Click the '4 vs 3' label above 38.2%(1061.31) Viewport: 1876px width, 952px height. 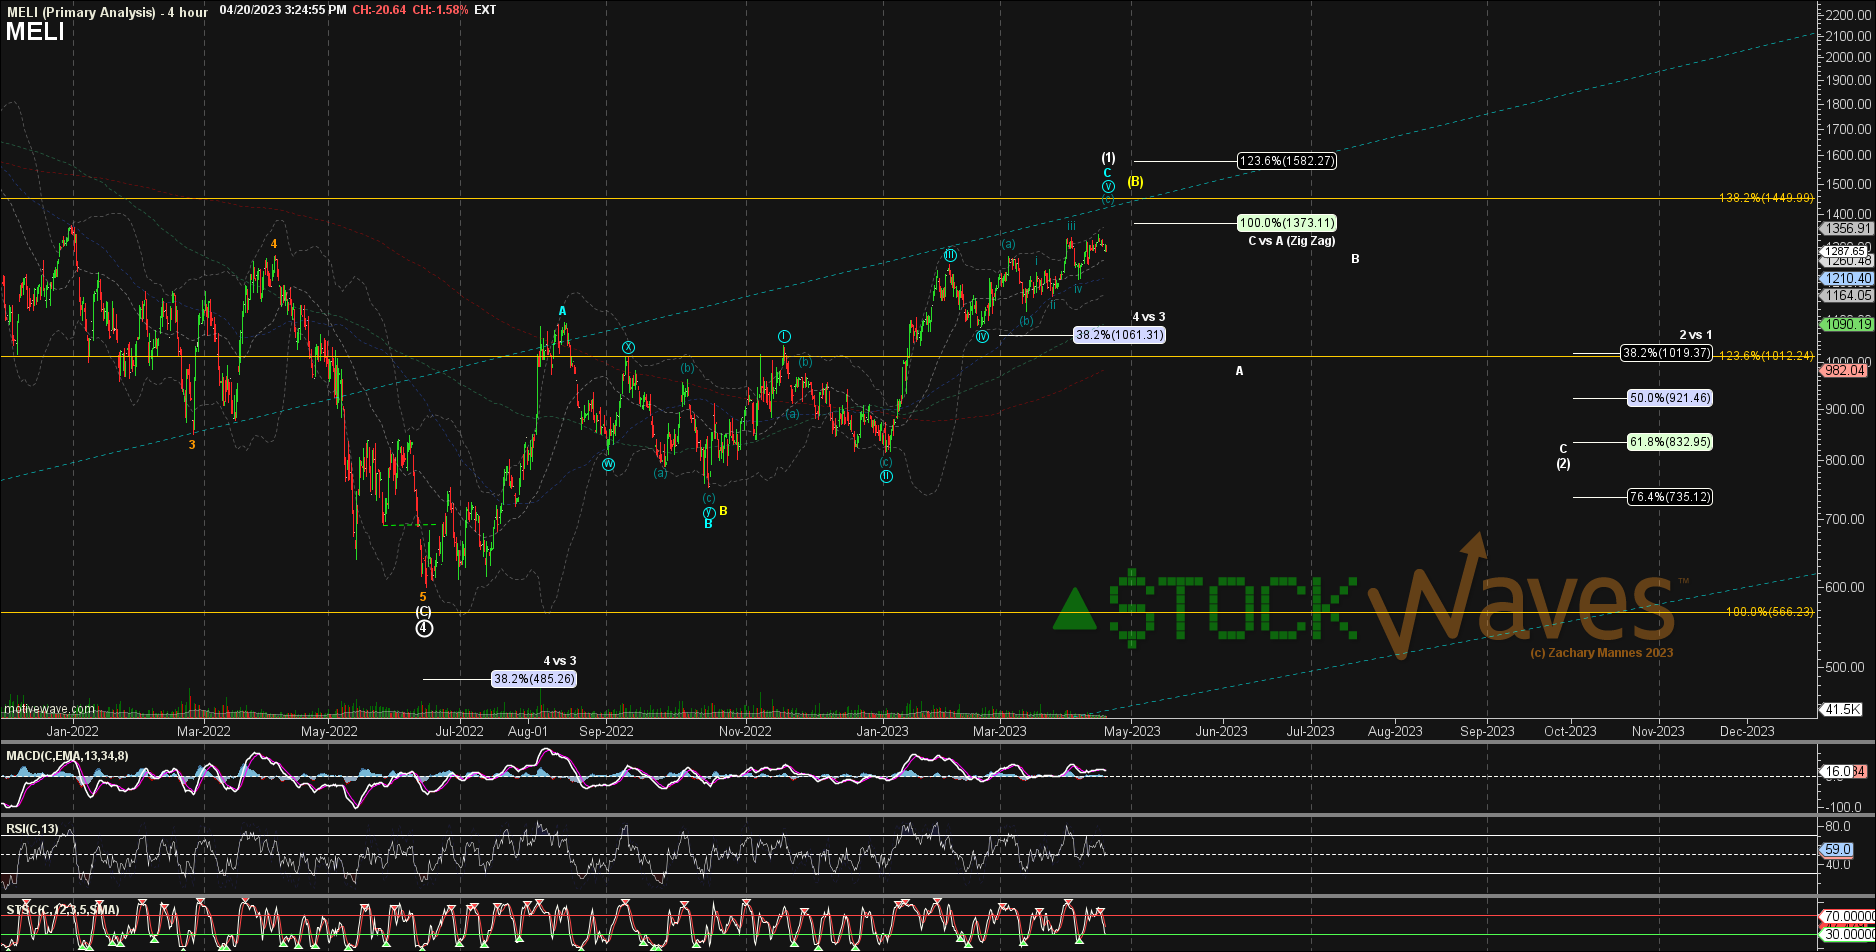click(1149, 317)
